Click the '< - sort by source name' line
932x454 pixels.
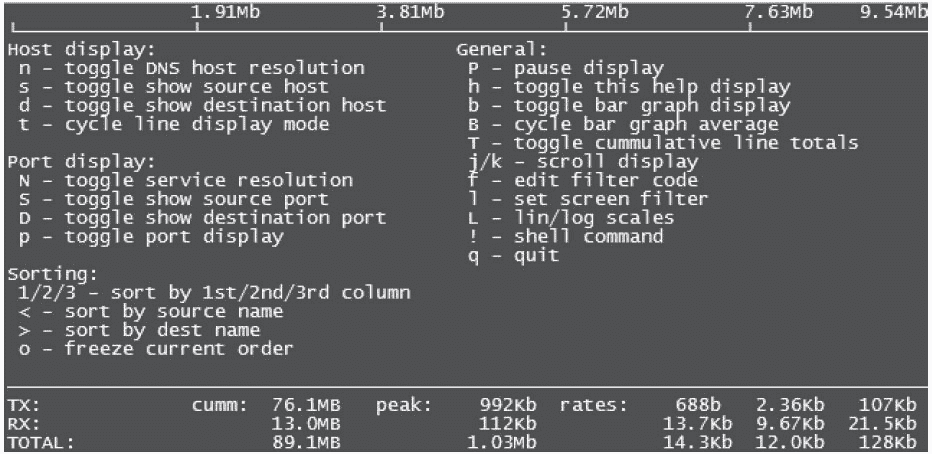(151, 312)
